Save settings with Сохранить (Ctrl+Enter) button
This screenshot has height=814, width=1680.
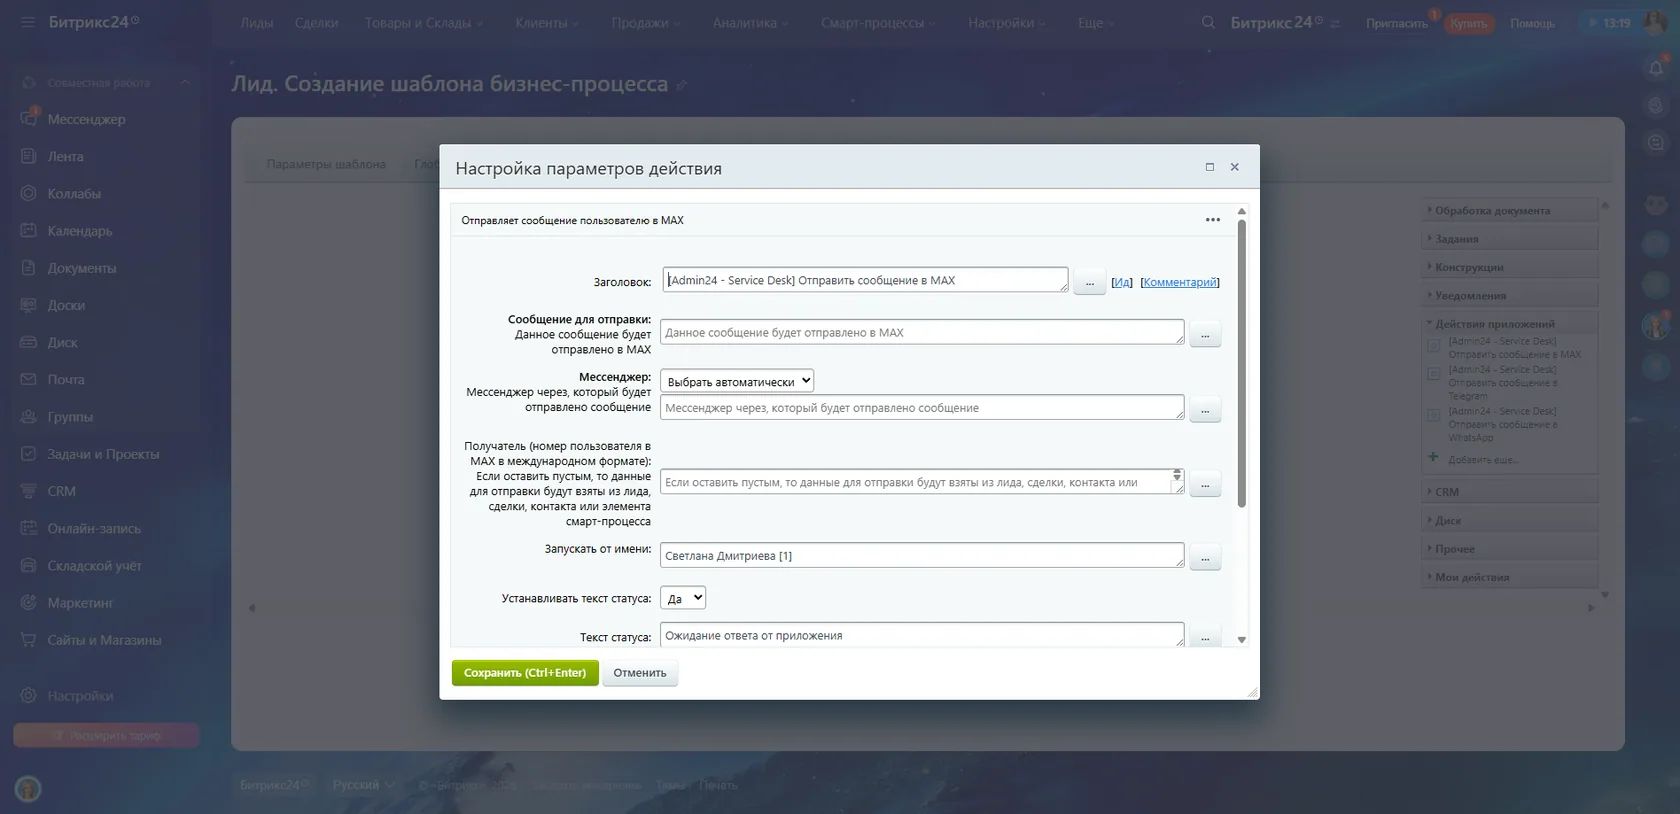(x=525, y=673)
